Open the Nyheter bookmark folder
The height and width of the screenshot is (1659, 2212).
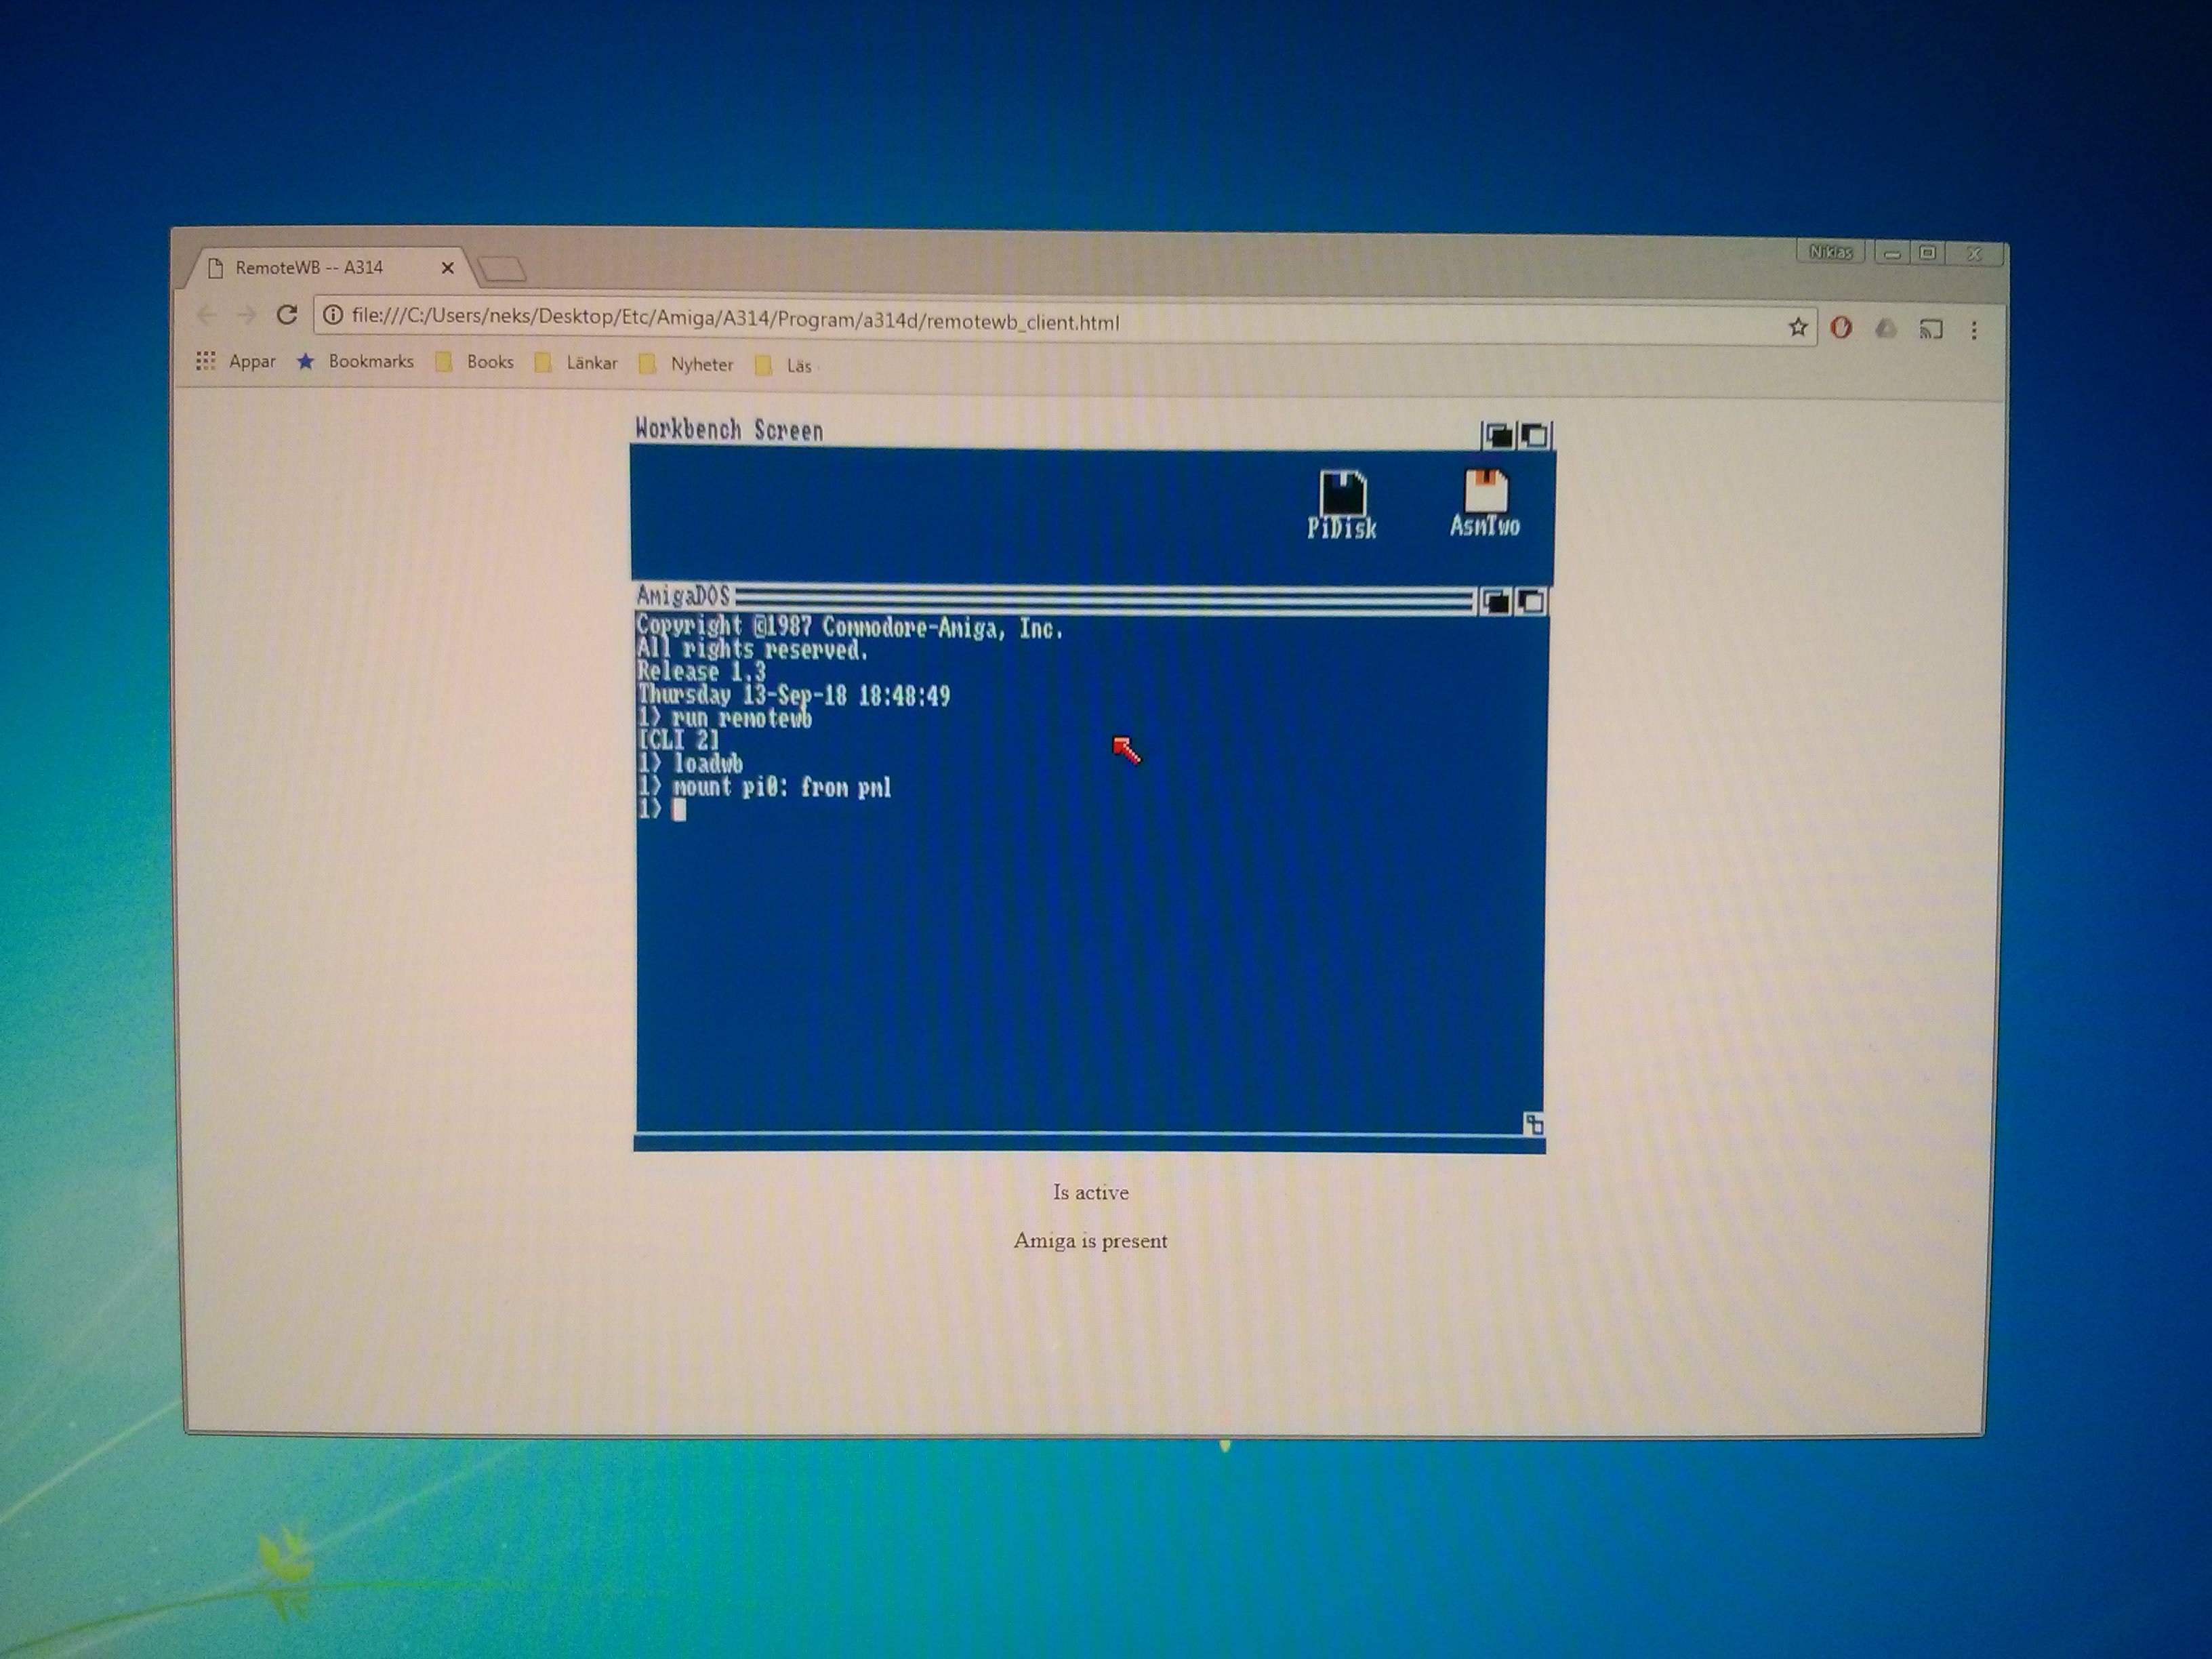pos(686,364)
